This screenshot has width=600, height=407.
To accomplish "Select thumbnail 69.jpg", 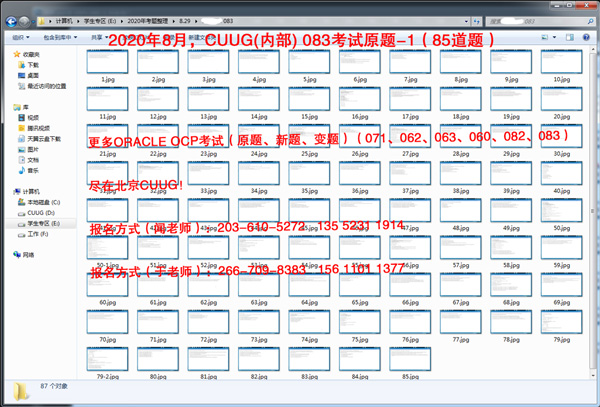I will coord(561,284).
